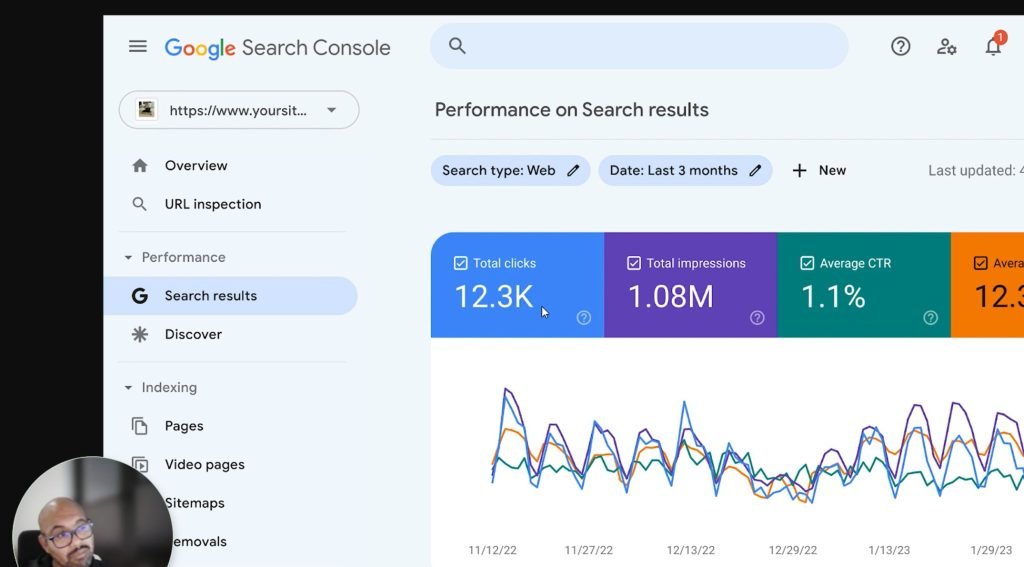Click the 12.3K total clicks value
Viewport: 1024px width, 567px height.
pyautogui.click(x=494, y=297)
